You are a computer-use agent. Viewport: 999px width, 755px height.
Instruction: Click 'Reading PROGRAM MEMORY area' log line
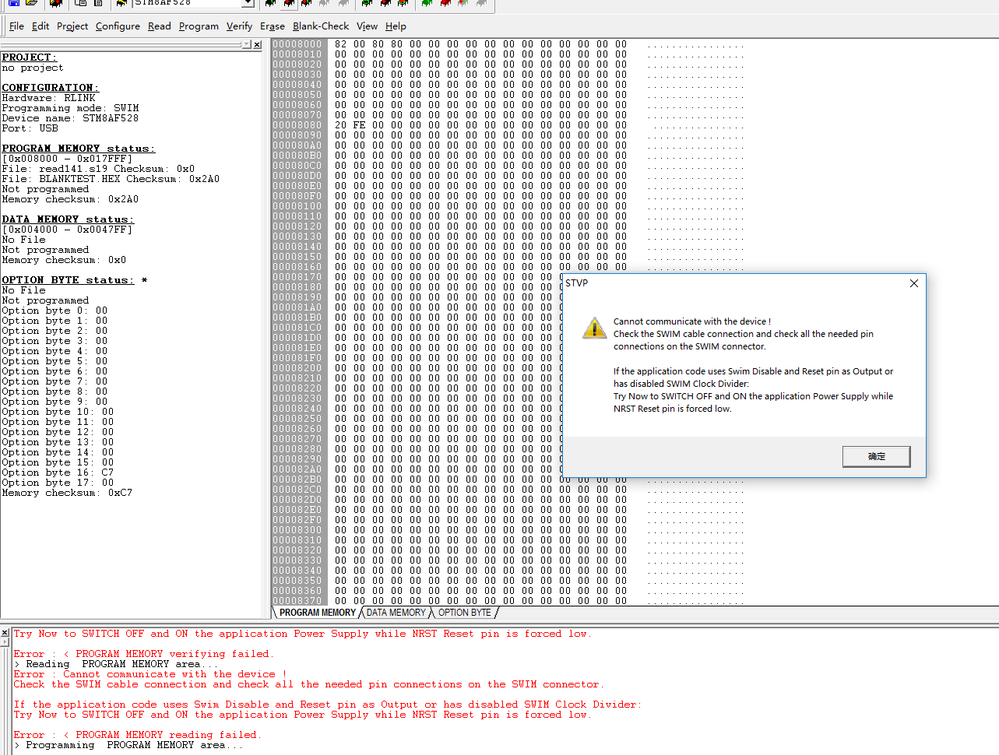pyautogui.click(x=115, y=664)
